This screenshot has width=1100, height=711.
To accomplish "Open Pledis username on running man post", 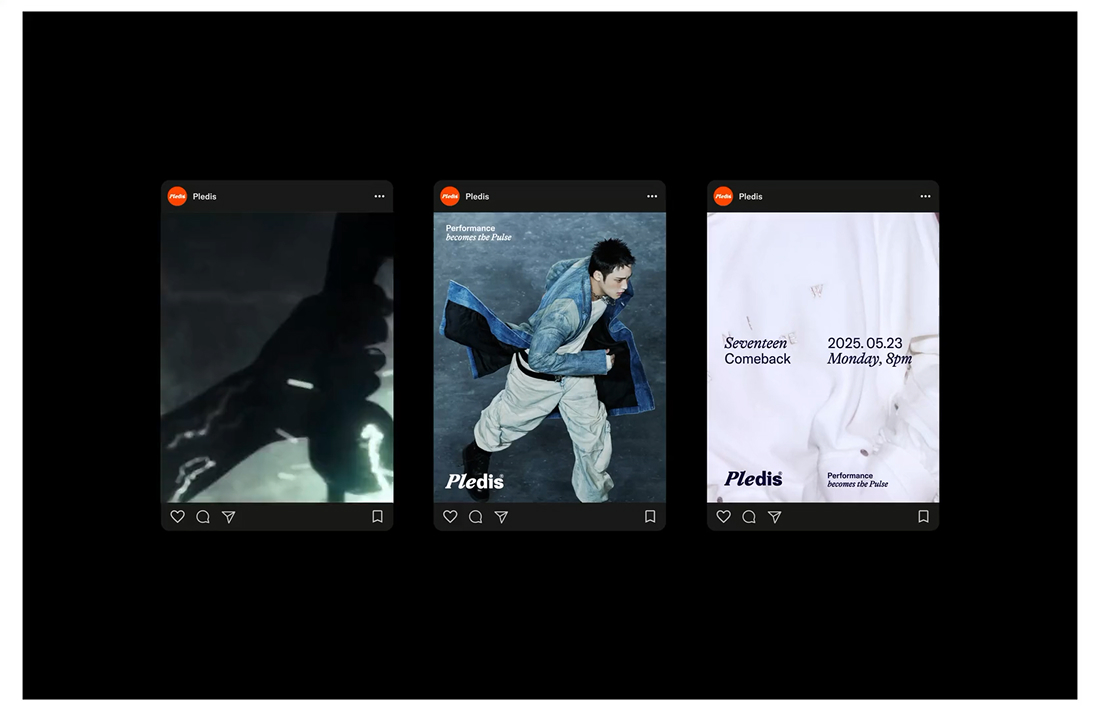I will point(477,197).
